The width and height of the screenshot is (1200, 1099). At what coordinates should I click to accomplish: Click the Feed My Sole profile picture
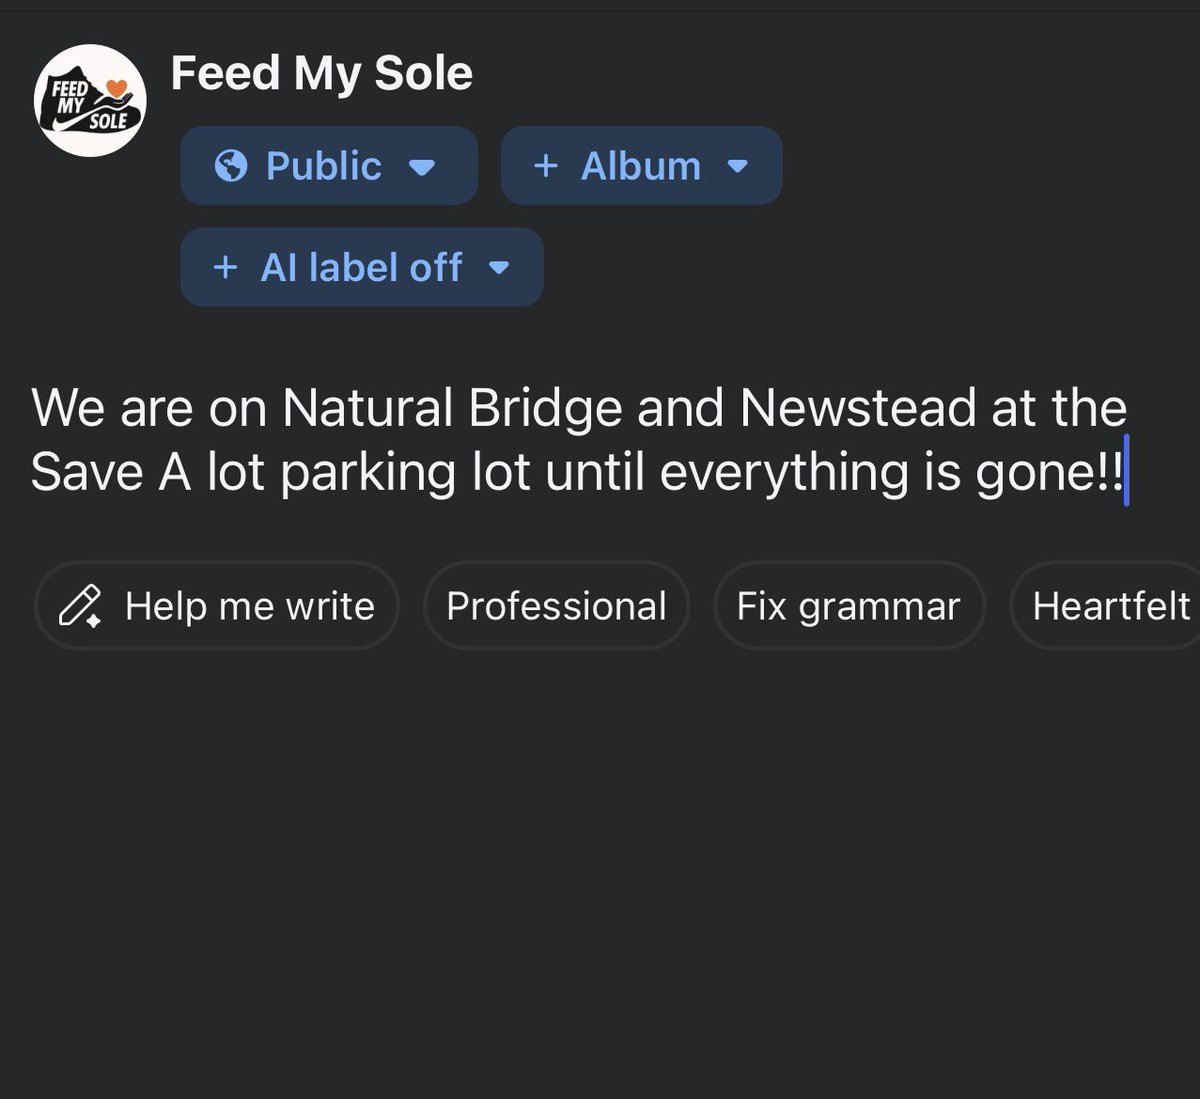tap(91, 101)
